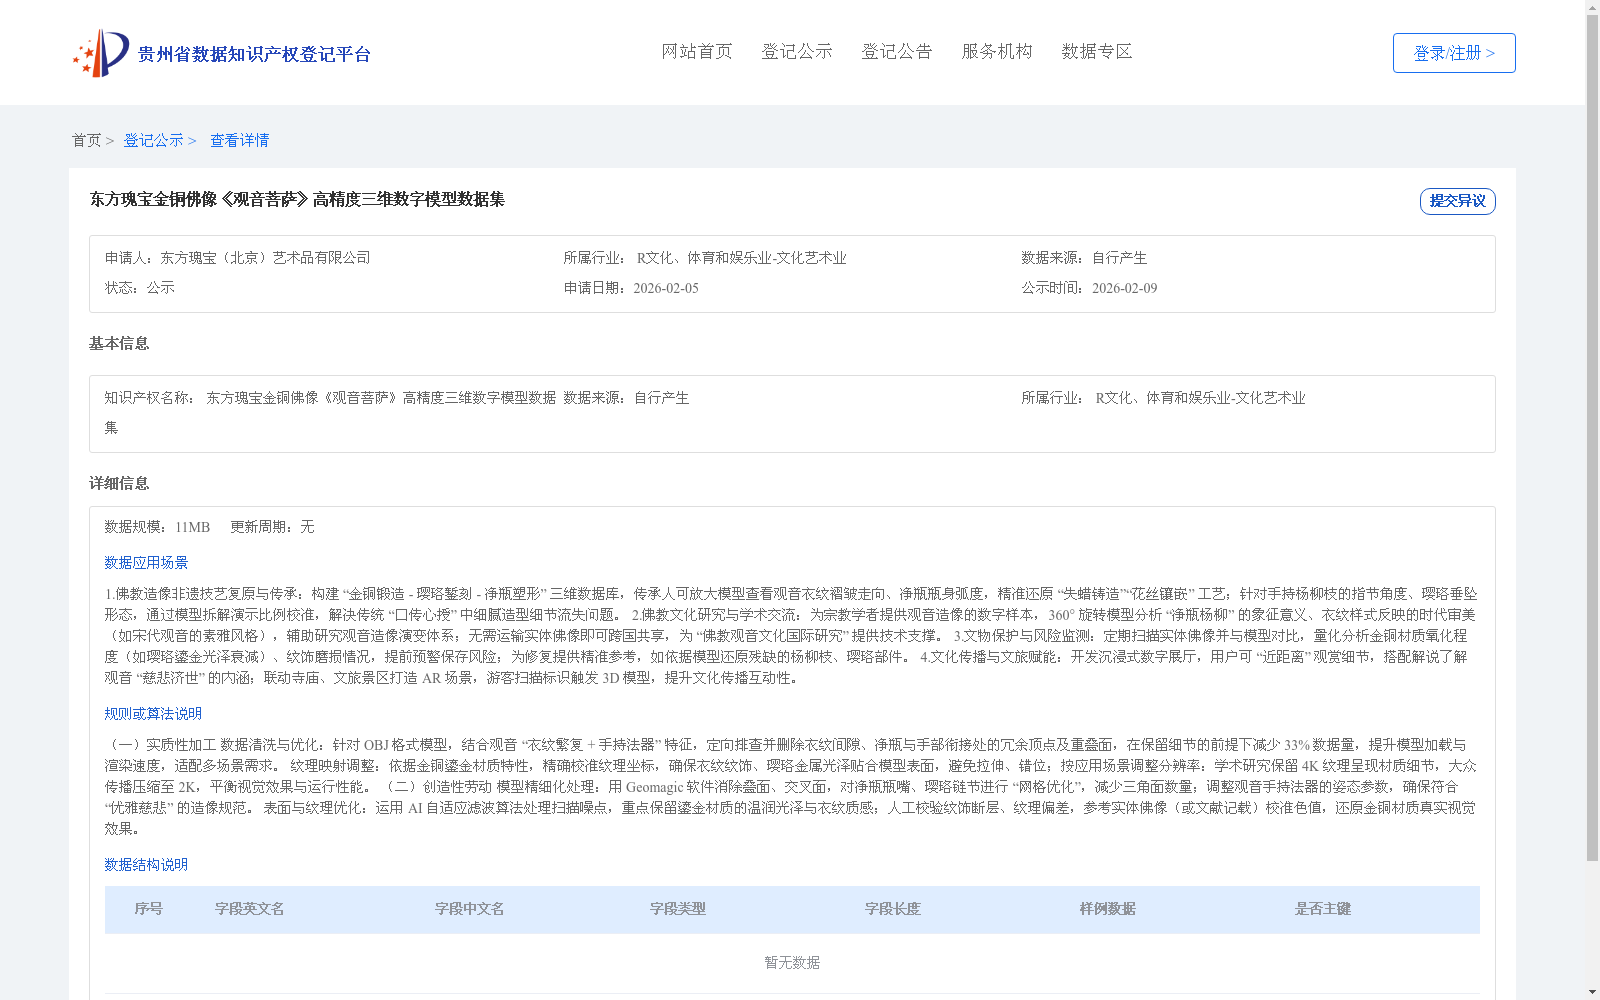The width and height of the screenshot is (1600, 1000).
Task: Click the scrollbar up arrow
Action: 1592,7
